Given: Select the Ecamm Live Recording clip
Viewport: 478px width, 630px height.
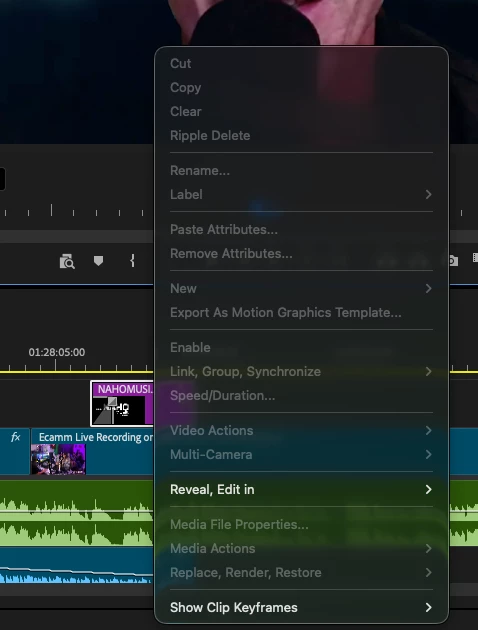Looking at the screenshot, I should (92, 452).
